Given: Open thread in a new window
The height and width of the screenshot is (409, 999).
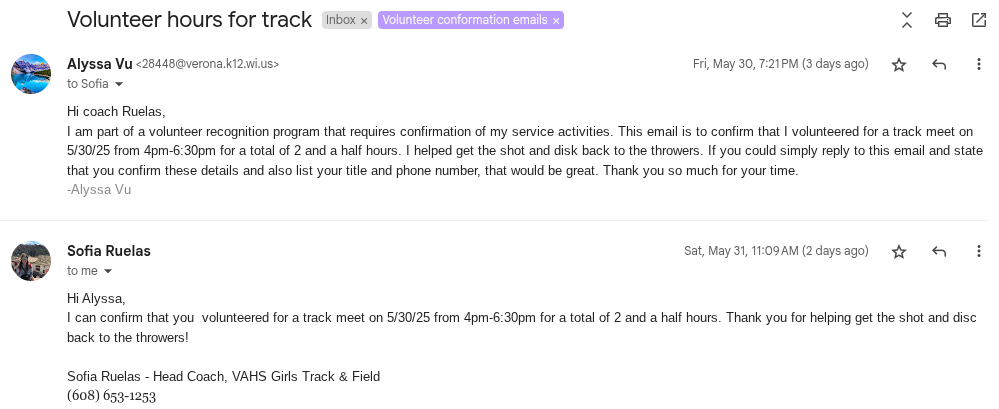Looking at the screenshot, I should click(978, 19).
